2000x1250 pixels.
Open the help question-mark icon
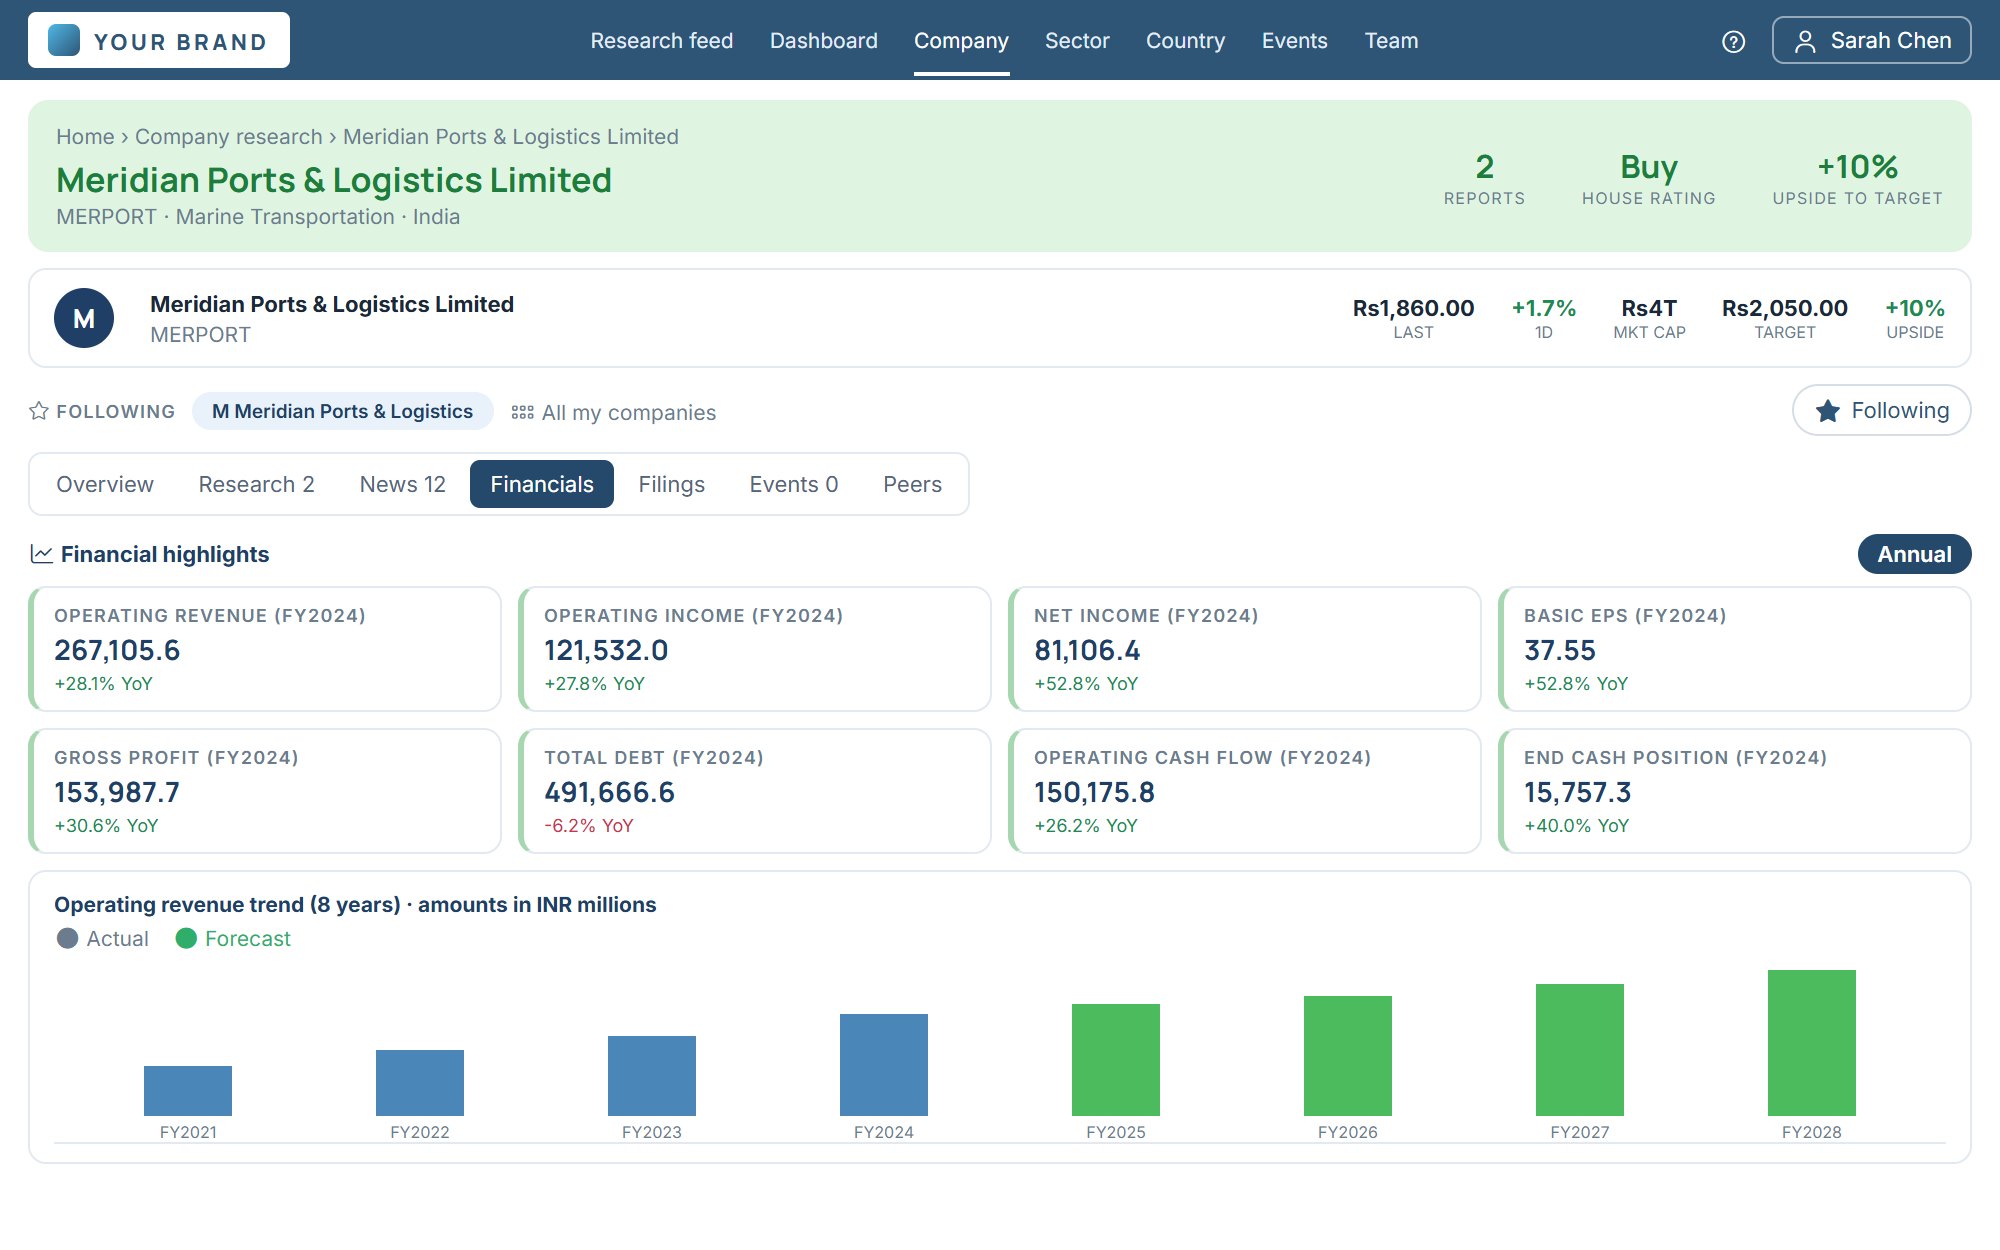click(1733, 41)
